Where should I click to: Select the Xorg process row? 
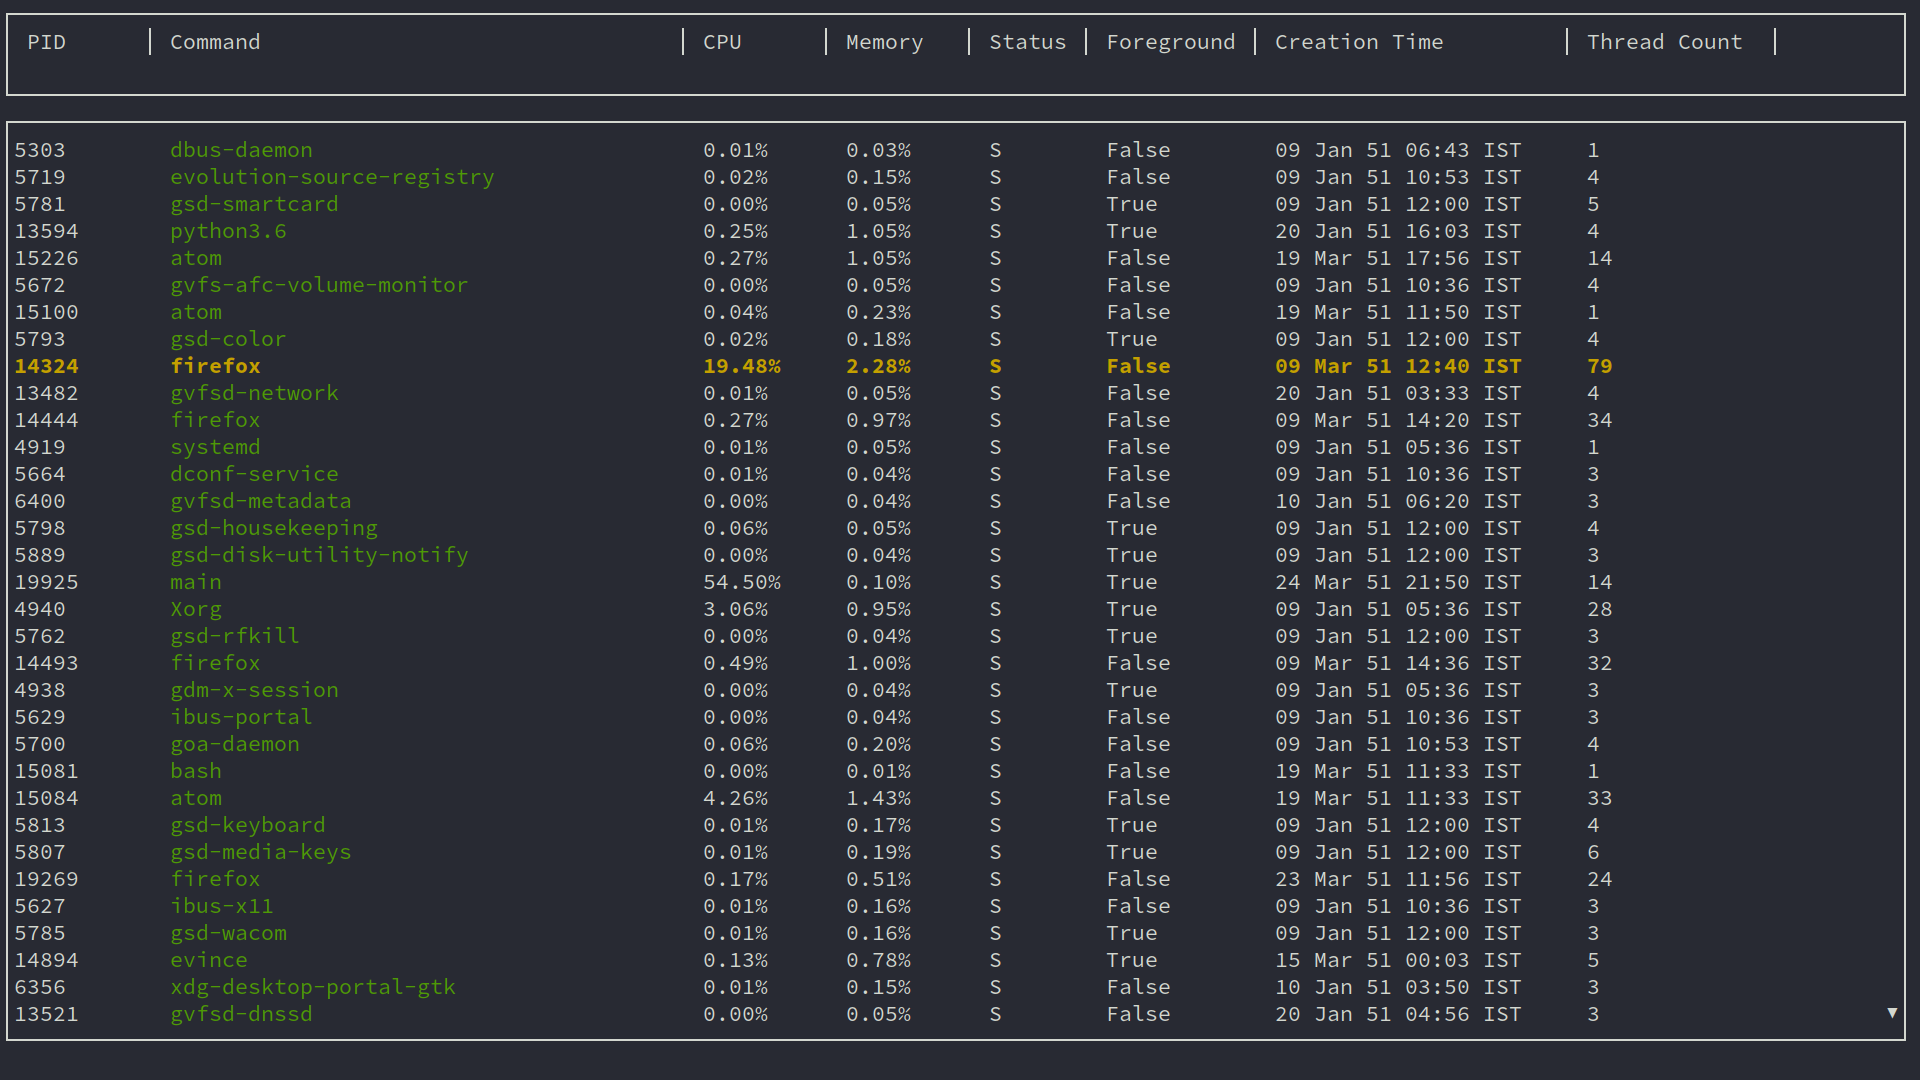(x=196, y=609)
